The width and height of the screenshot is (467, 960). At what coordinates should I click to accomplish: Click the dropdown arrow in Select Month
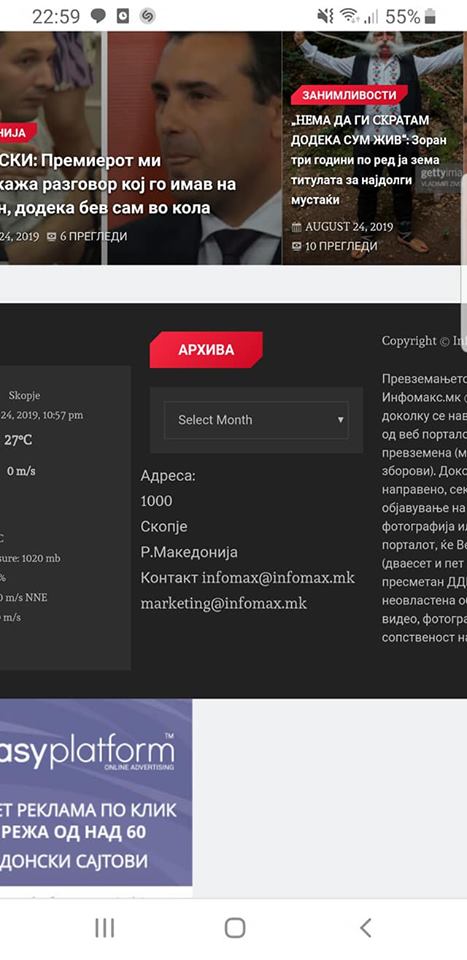pyautogui.click(x=340, y=420)
